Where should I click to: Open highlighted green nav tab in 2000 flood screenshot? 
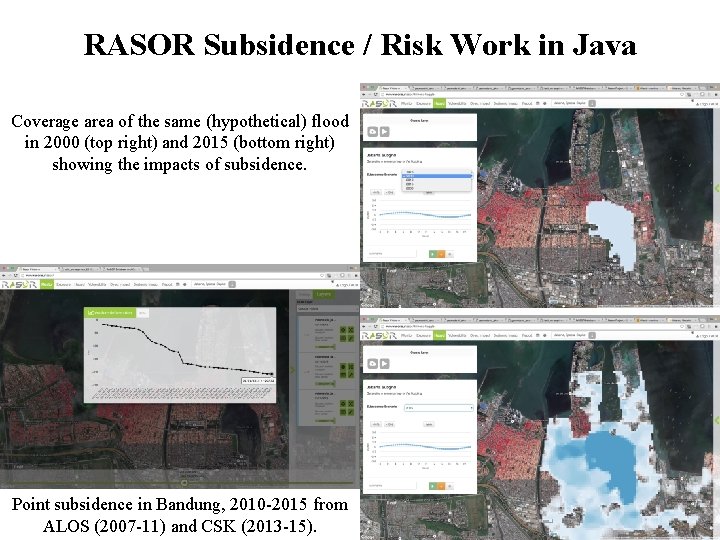click(x=439, y=103)
